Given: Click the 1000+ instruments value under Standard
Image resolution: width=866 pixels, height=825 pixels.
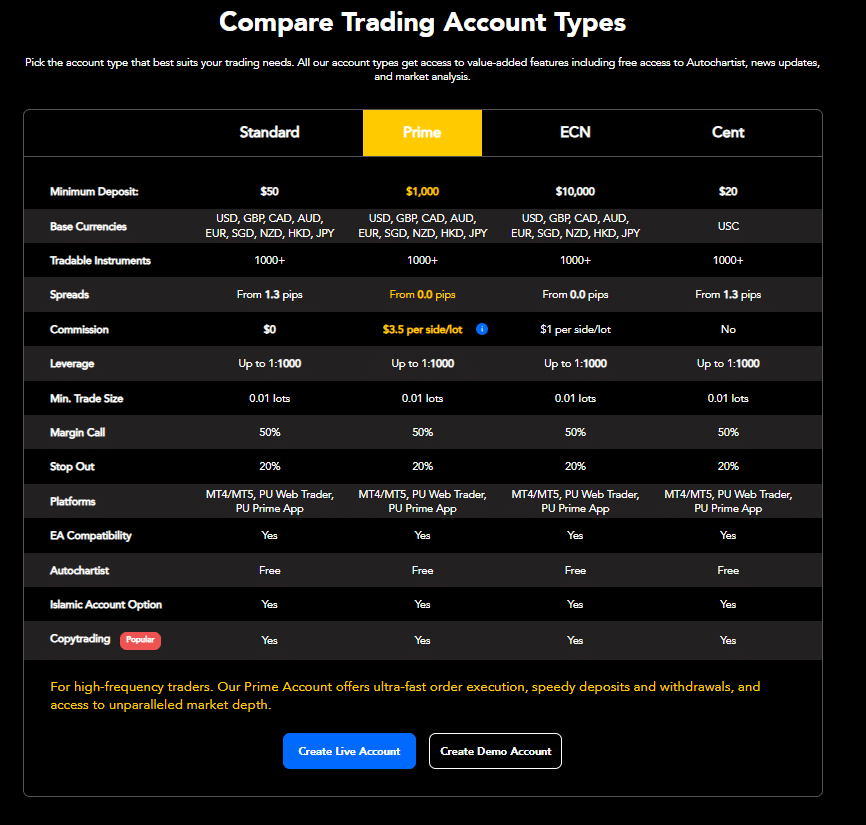Looking at the screenshot, I should tap(270, 260).
